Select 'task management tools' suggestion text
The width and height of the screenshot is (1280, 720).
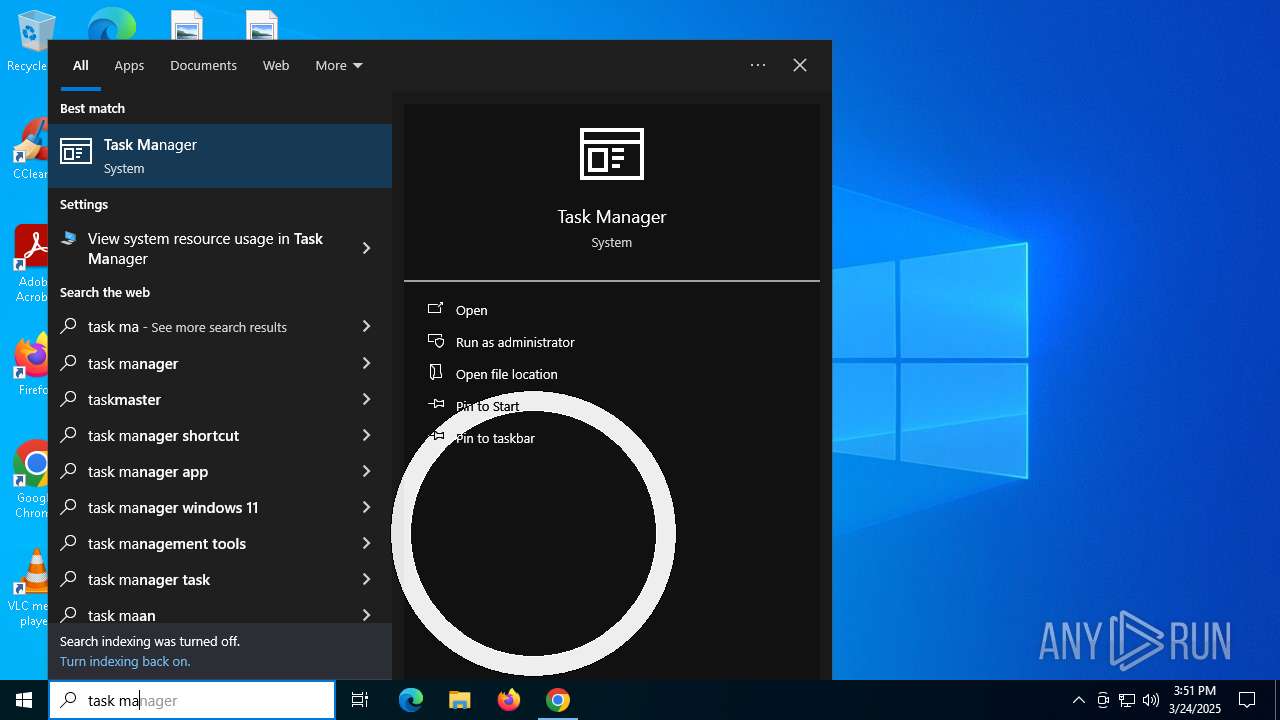point(167,543)
